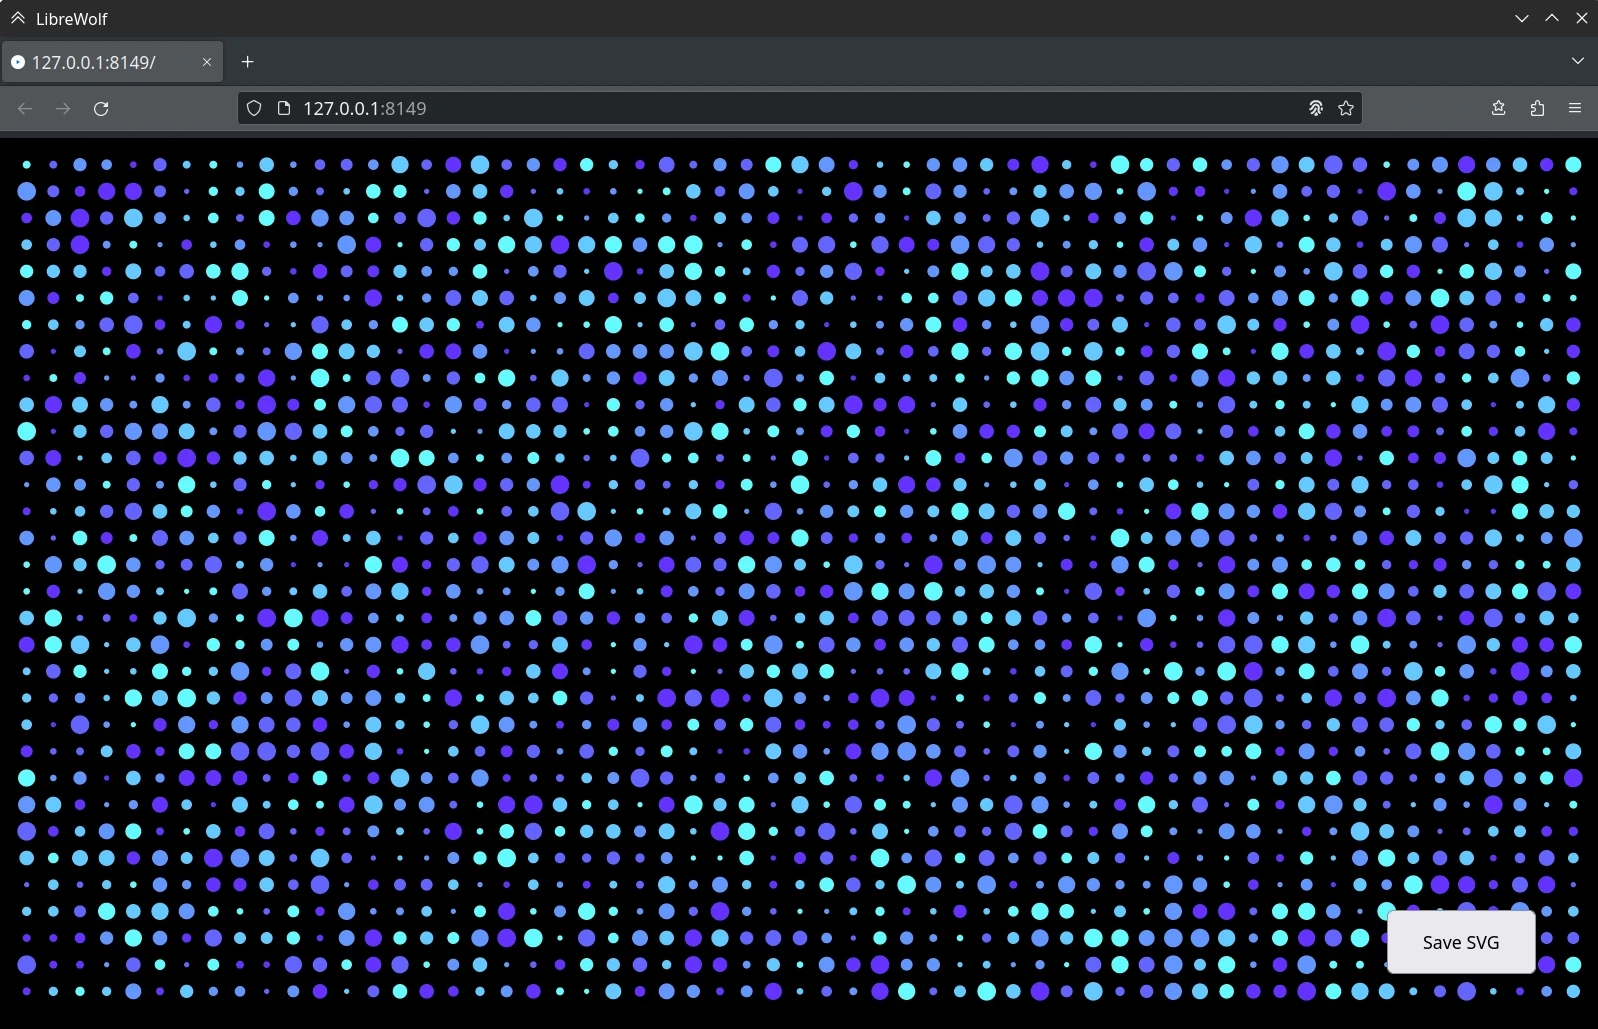
Task: Show site information via page icon
Action: 283,108
